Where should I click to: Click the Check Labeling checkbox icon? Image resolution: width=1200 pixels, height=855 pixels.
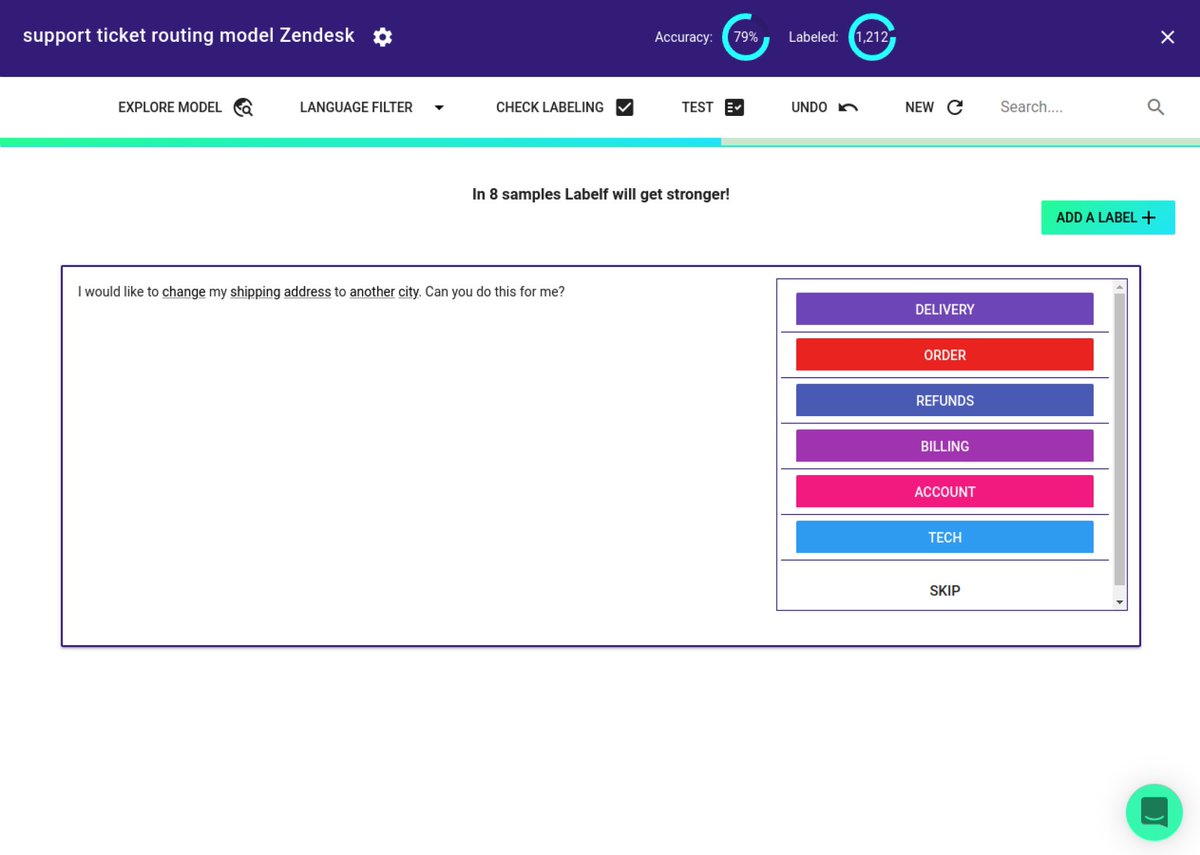click(x=625, y=107)
